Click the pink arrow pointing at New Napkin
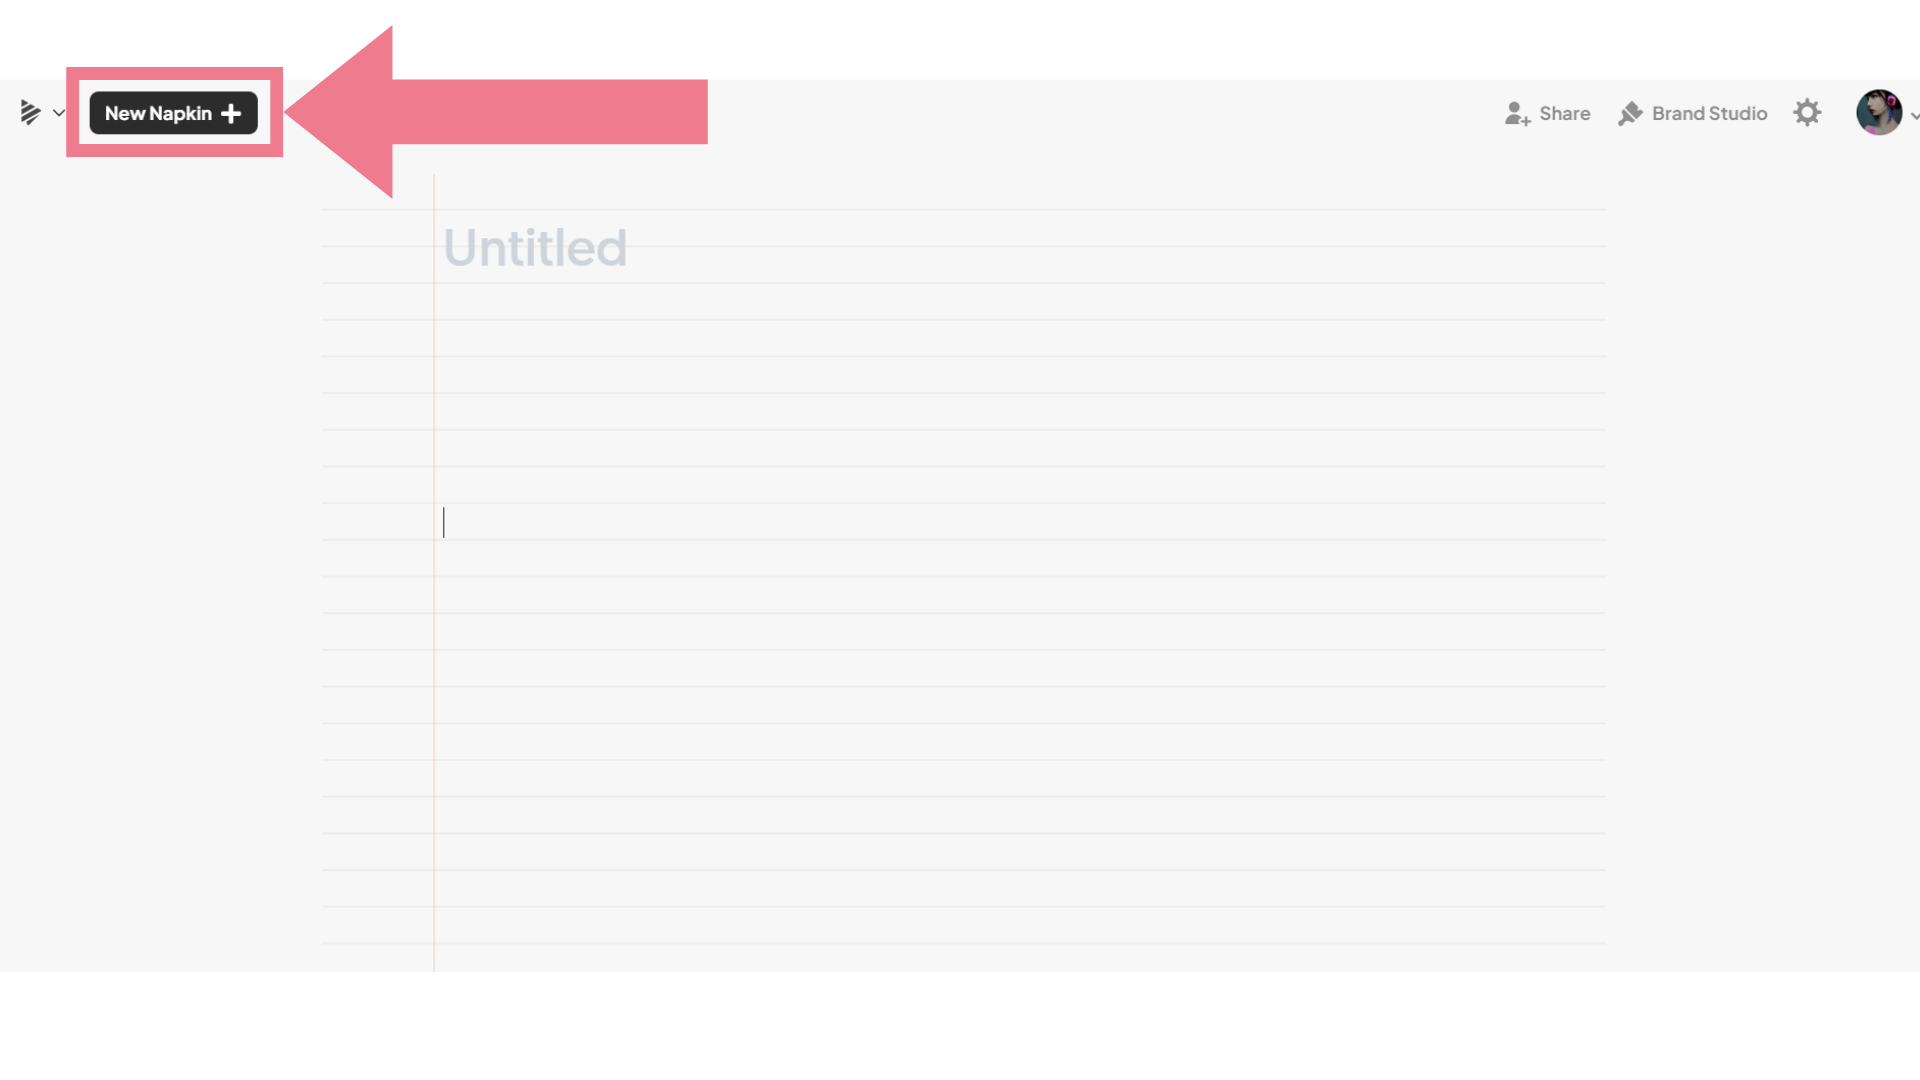1920x1080 pixels. click(497, 112)
